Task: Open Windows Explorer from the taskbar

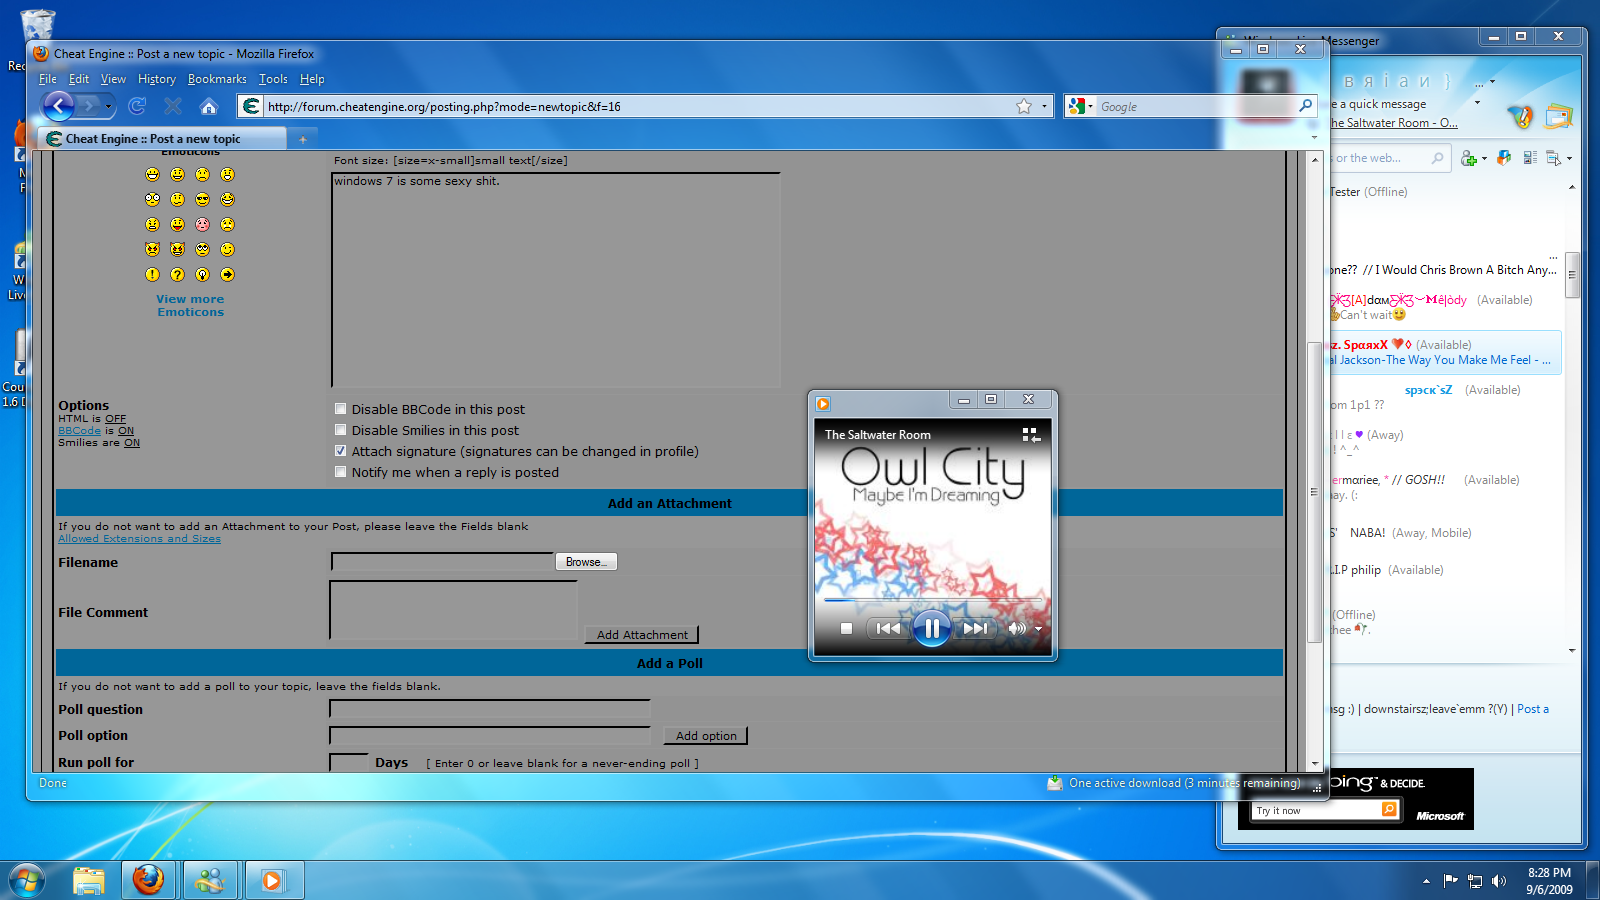Action: pos(89,880)
